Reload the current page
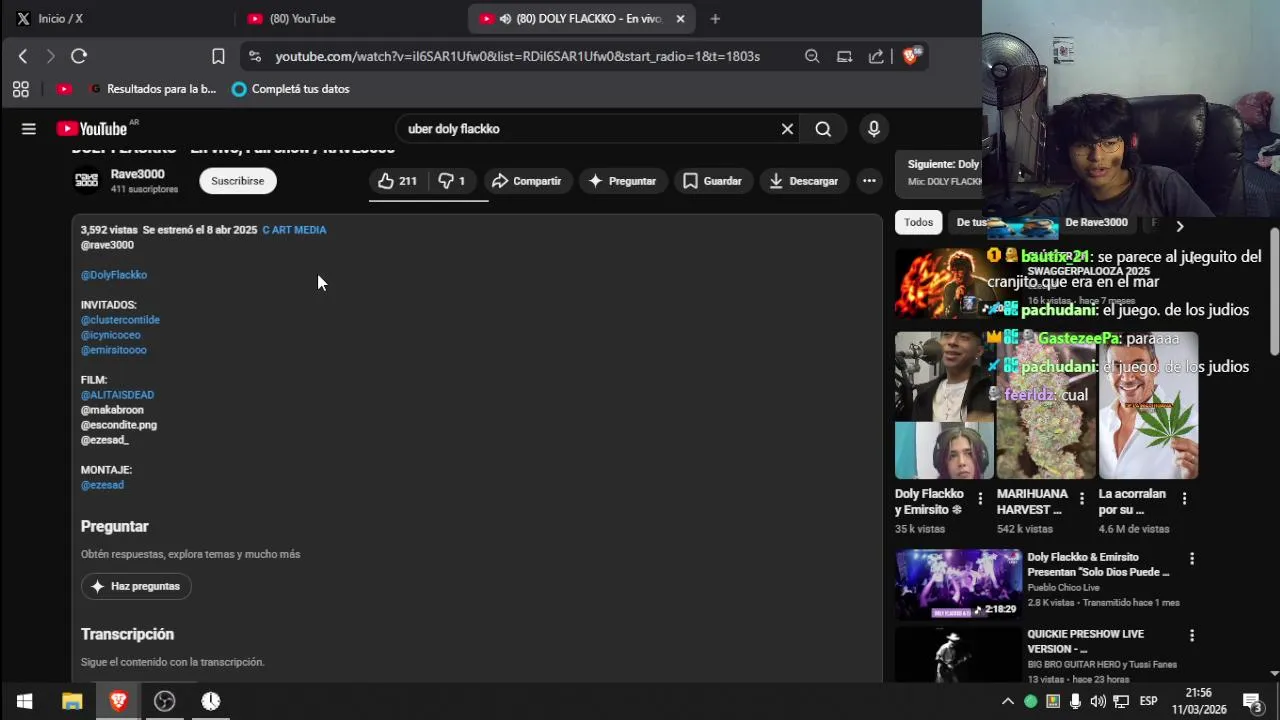The width and height of the screenshot is (1280, 720). point(79,56)
